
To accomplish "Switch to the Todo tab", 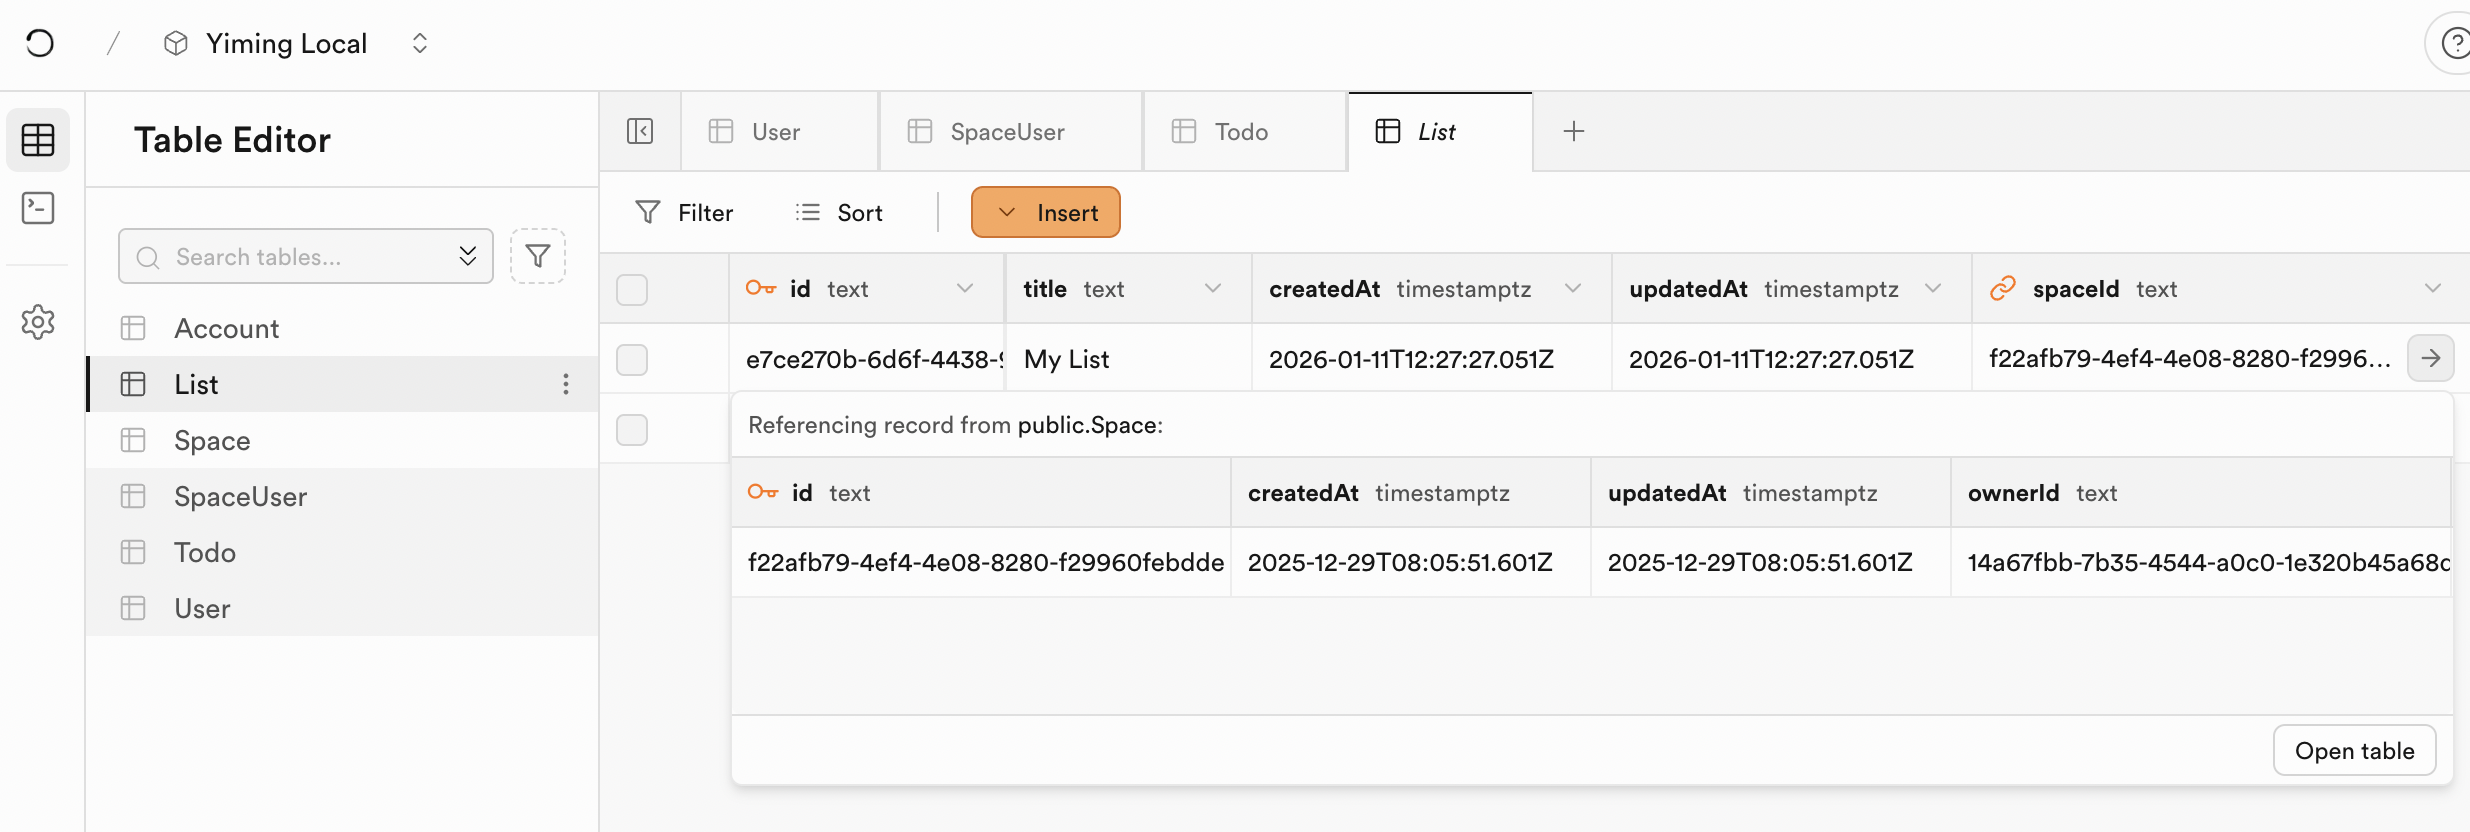I will pos(1241,132).
